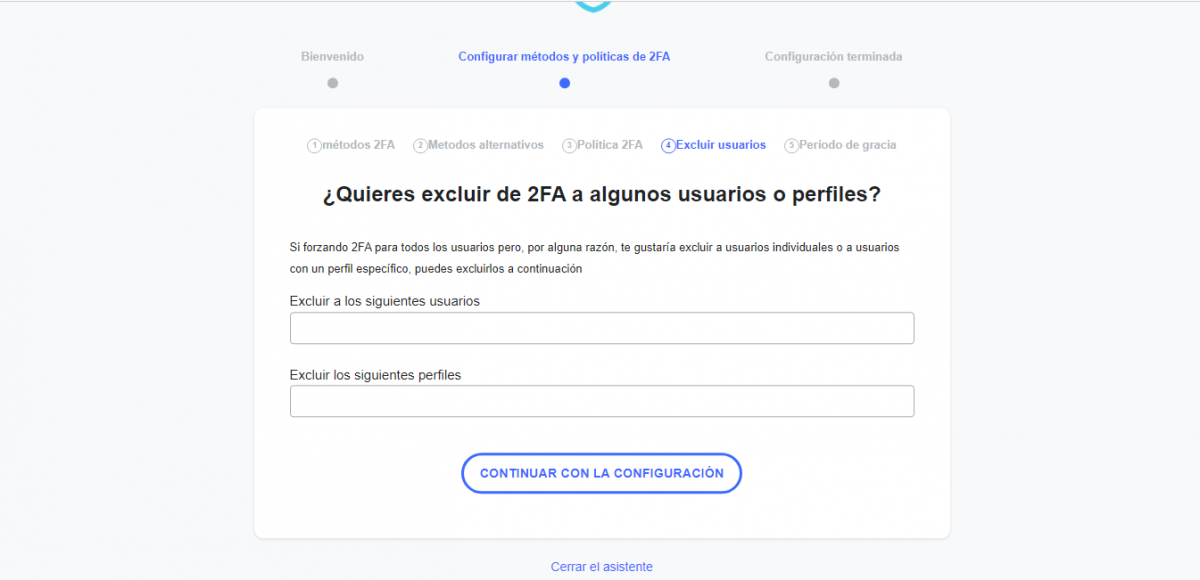Click the numbered circle beside Metodos alternativos

420,146
